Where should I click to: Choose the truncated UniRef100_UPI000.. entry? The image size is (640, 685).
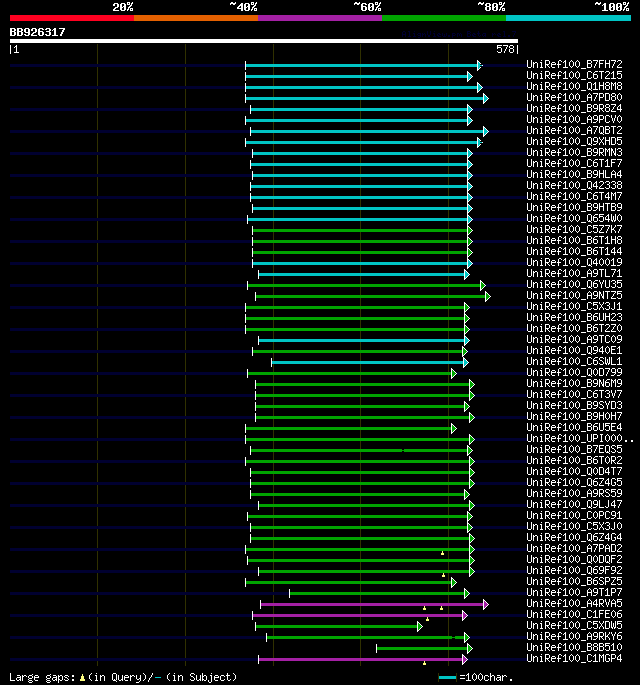pyautogui.click(x=580, y=438)
